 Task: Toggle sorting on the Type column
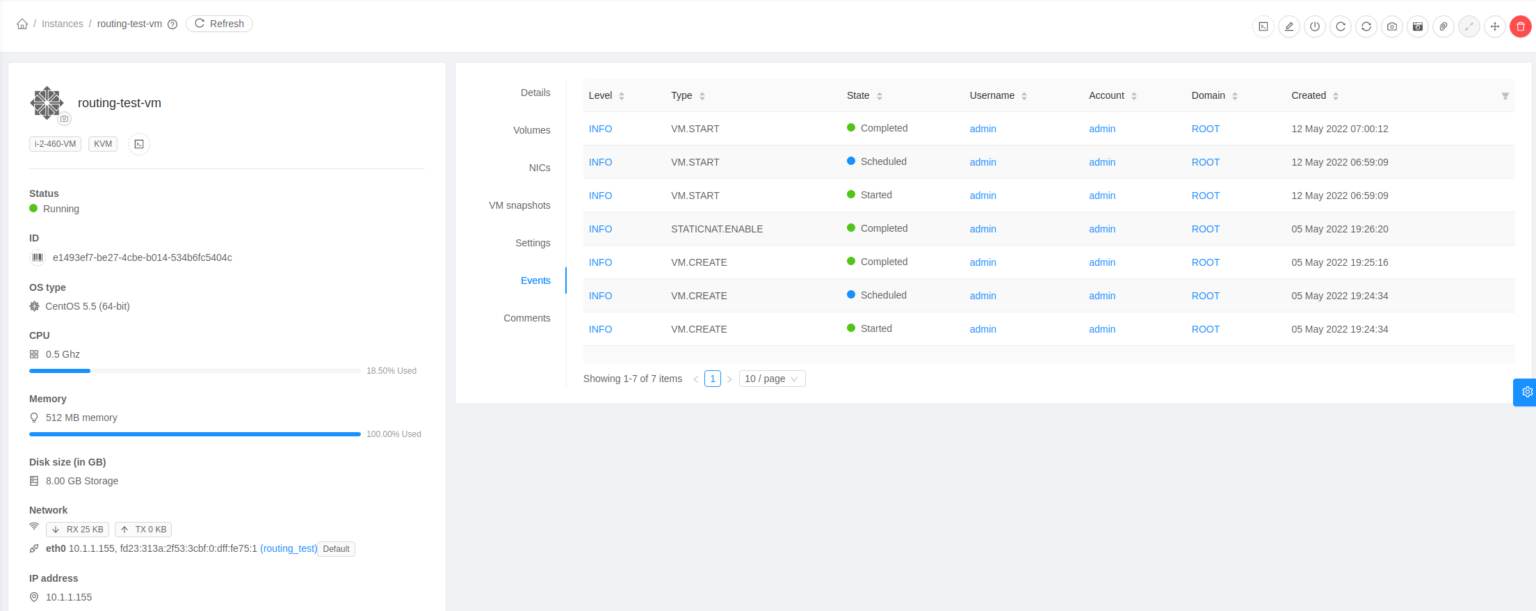tap(700, 95)
